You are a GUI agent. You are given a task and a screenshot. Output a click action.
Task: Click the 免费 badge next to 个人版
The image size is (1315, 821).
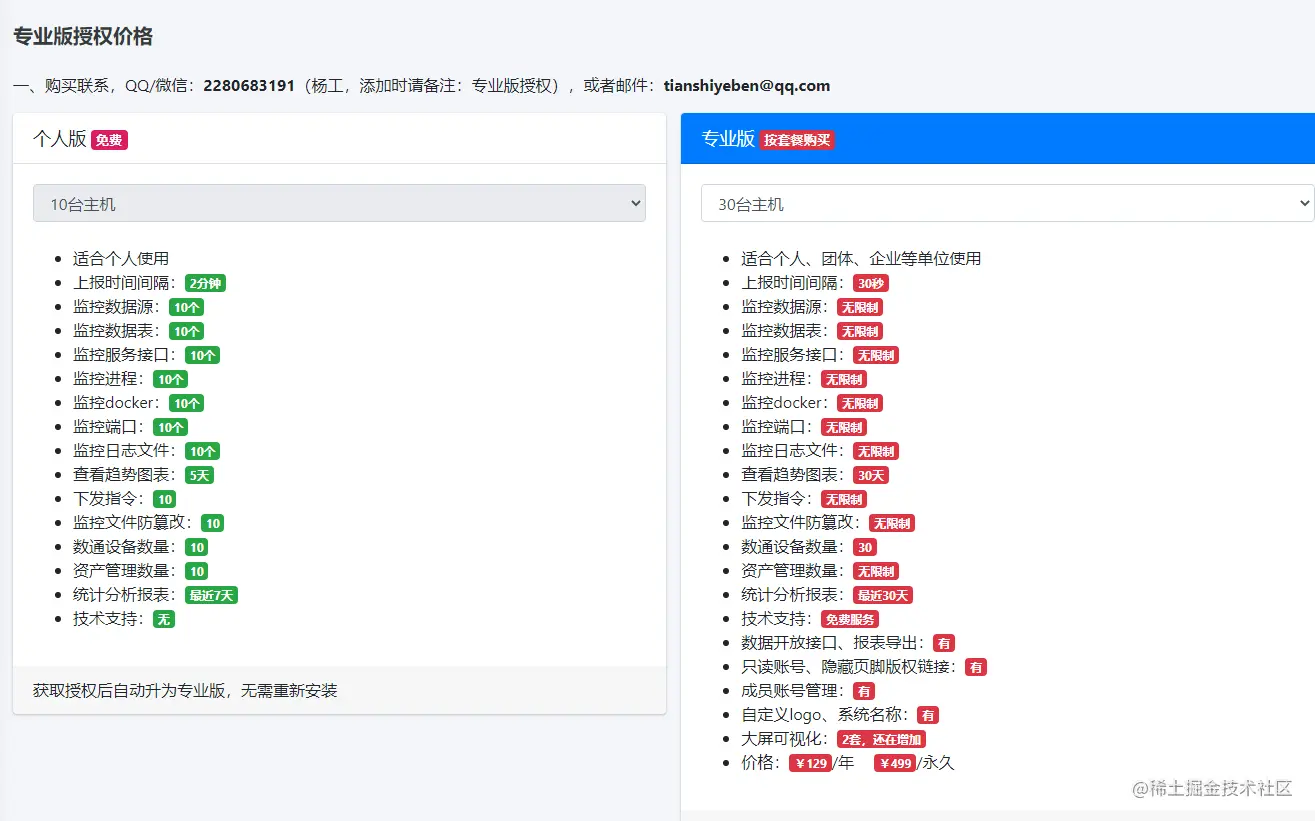click(x=109, y=140)
